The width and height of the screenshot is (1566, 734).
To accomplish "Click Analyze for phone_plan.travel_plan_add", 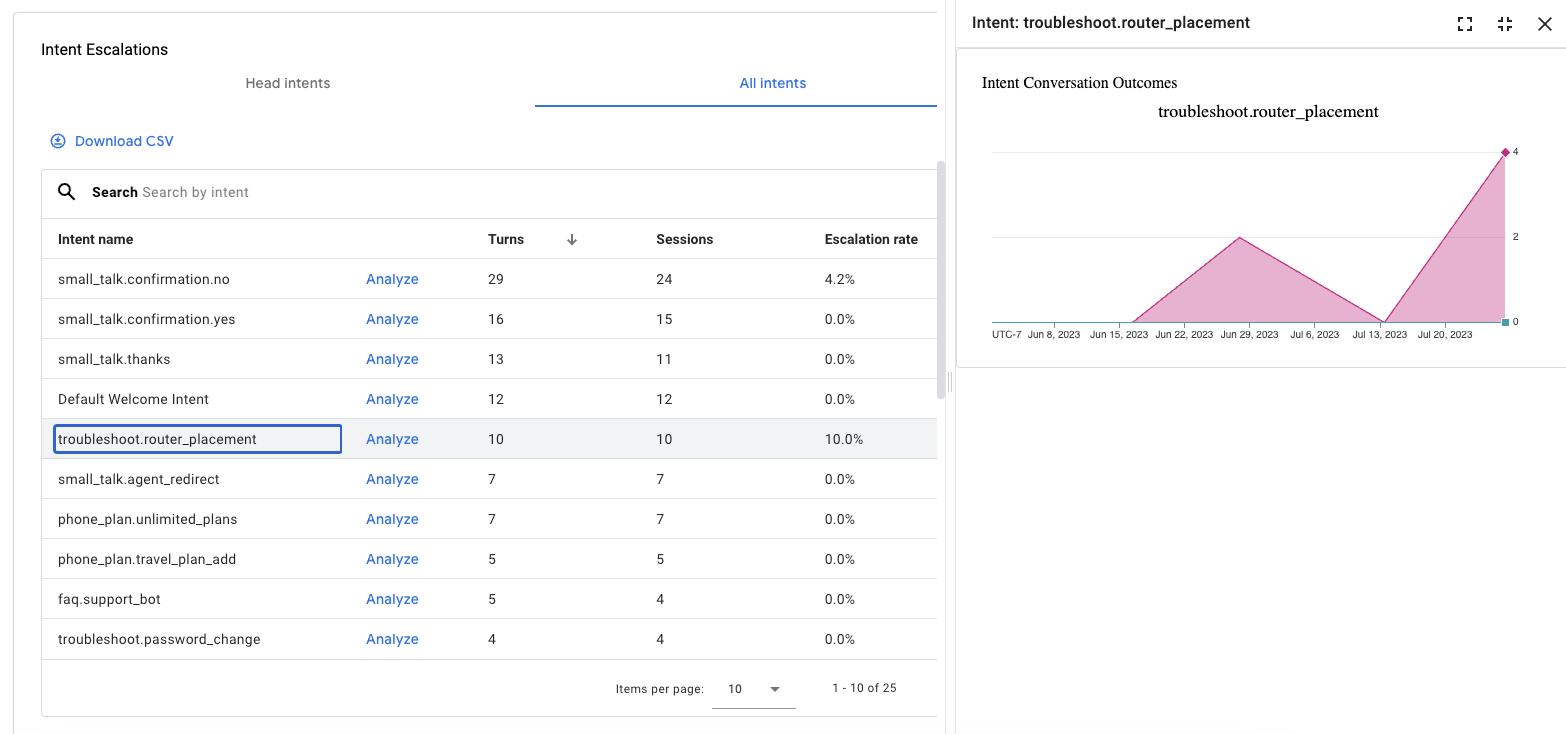I will point(391,559).
